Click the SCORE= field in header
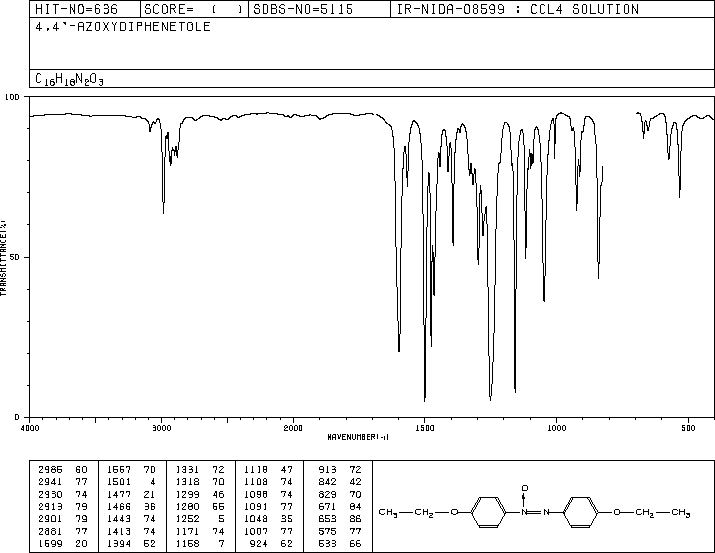Viewport: 715px width, 553px height. [x=194, y=9]
